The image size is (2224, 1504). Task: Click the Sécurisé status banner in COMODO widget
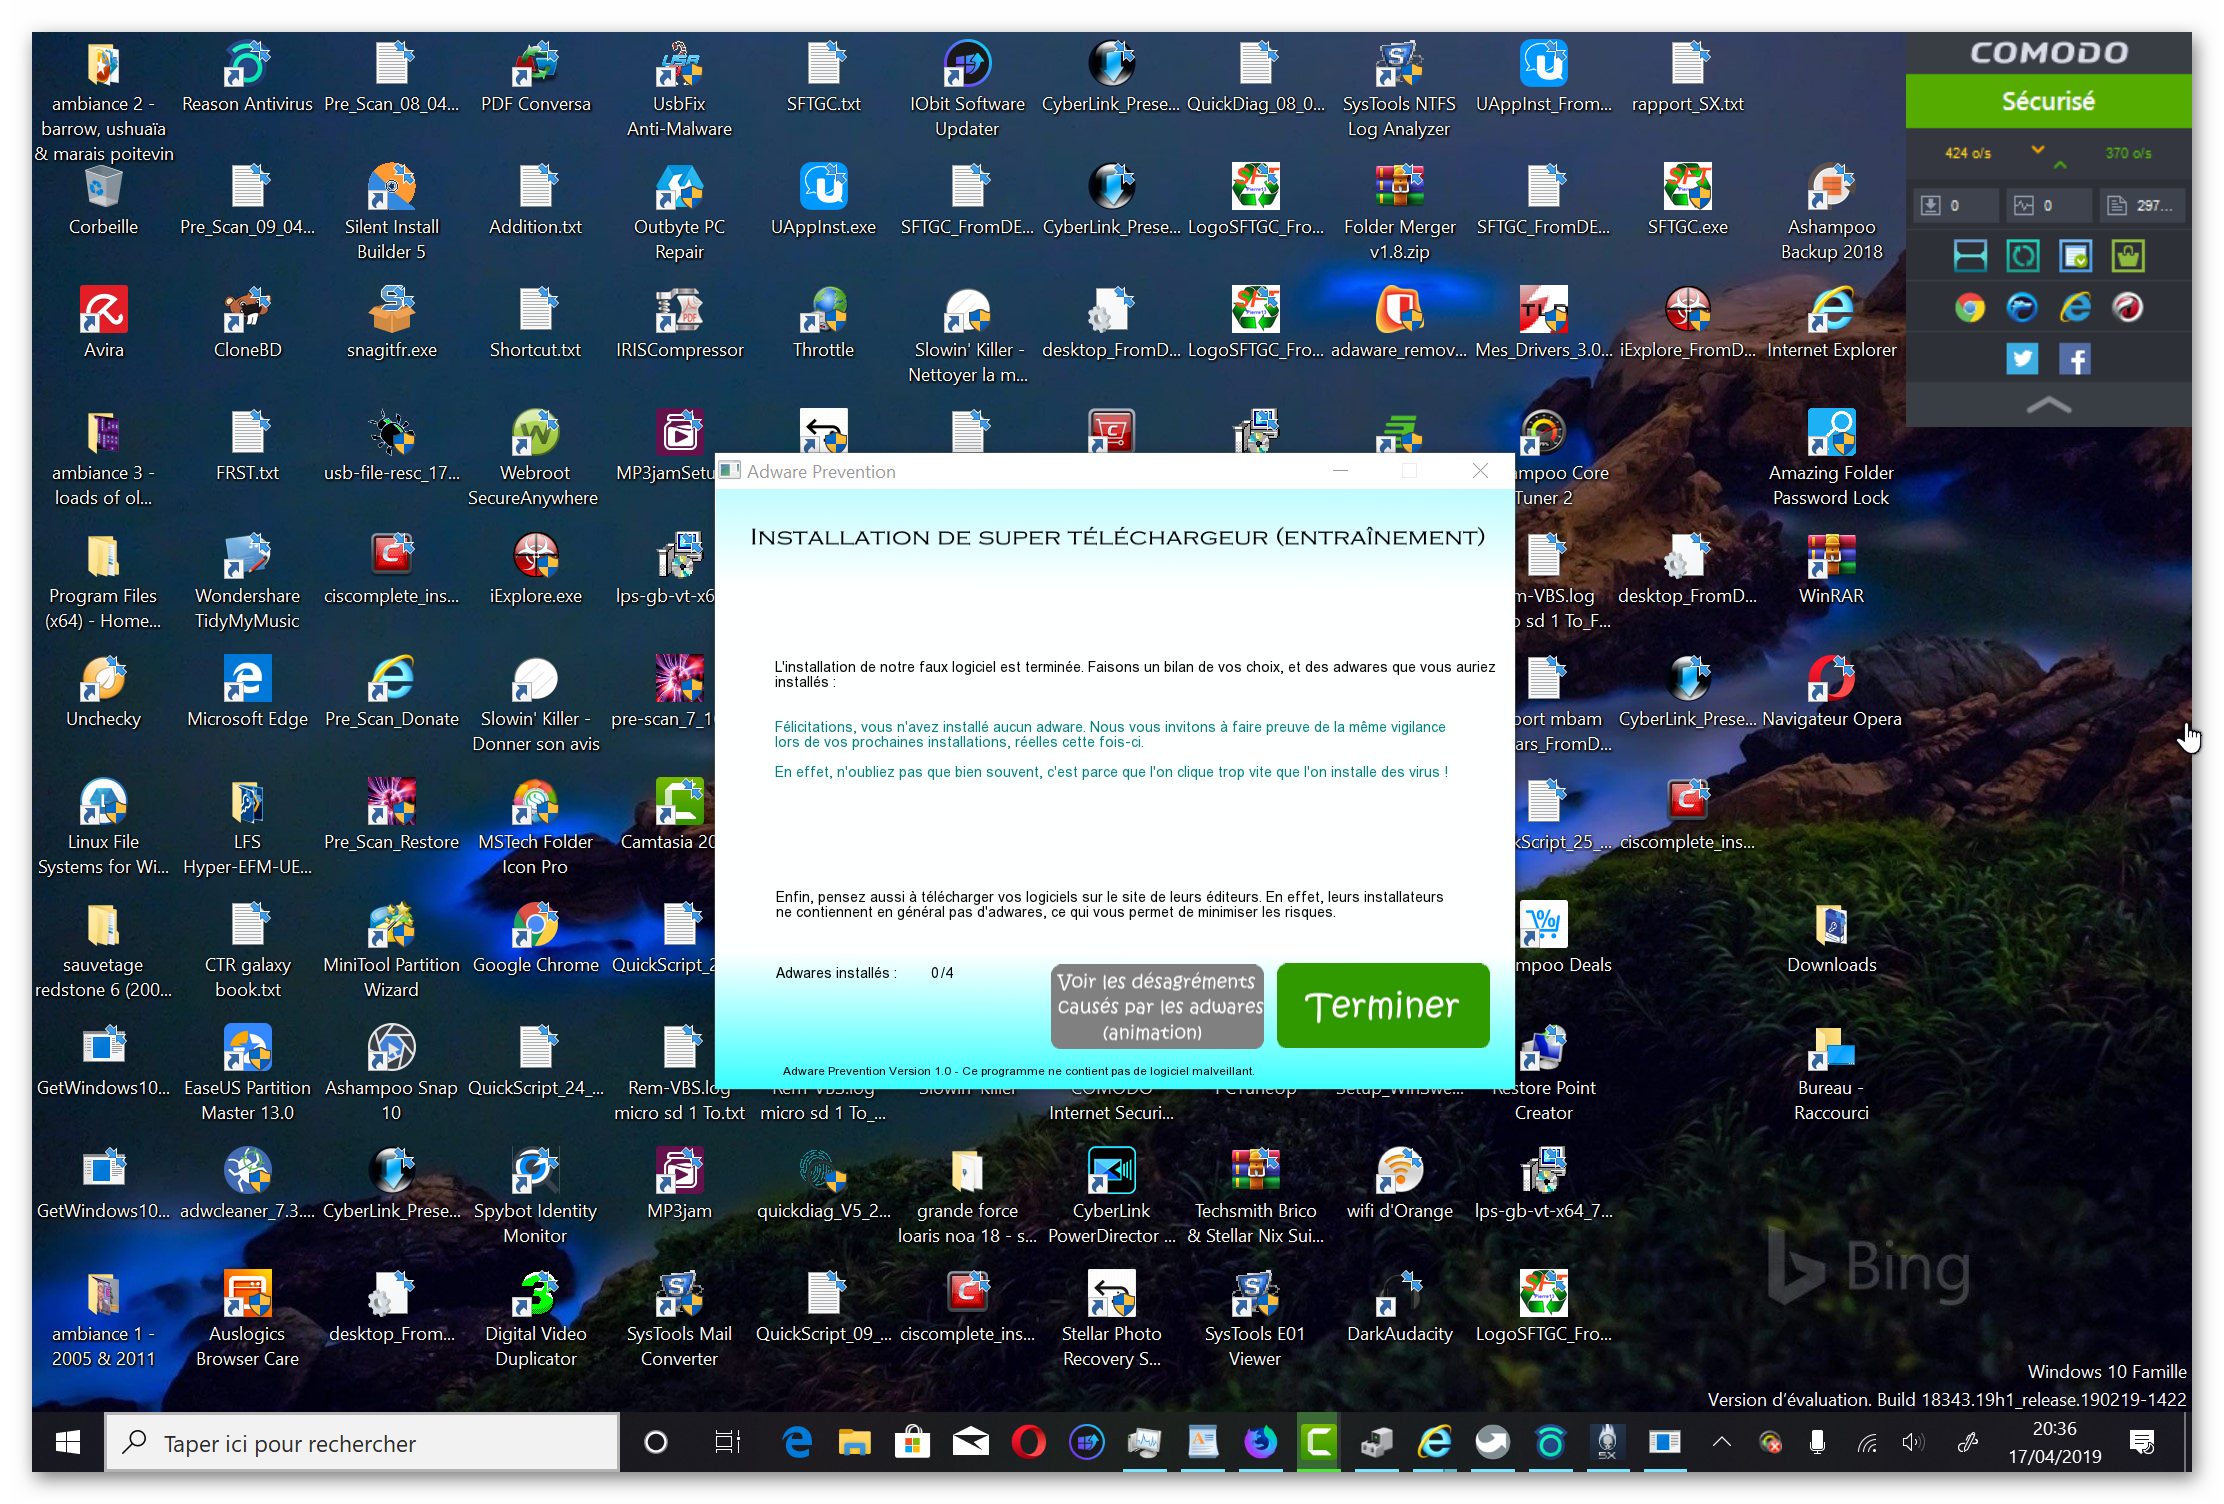2048,101
